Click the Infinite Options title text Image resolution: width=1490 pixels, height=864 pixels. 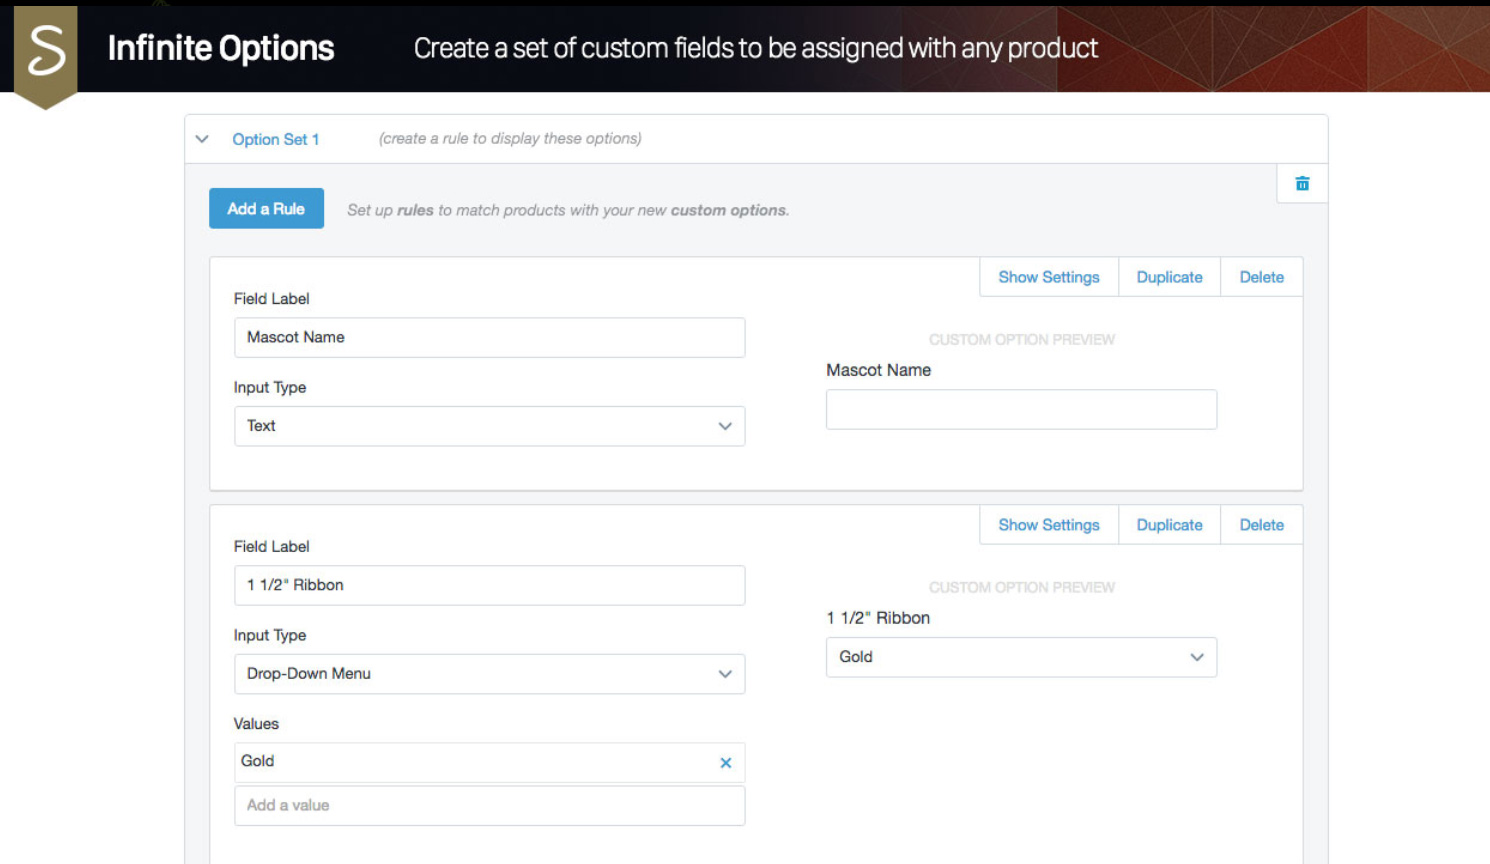point(221,48)
